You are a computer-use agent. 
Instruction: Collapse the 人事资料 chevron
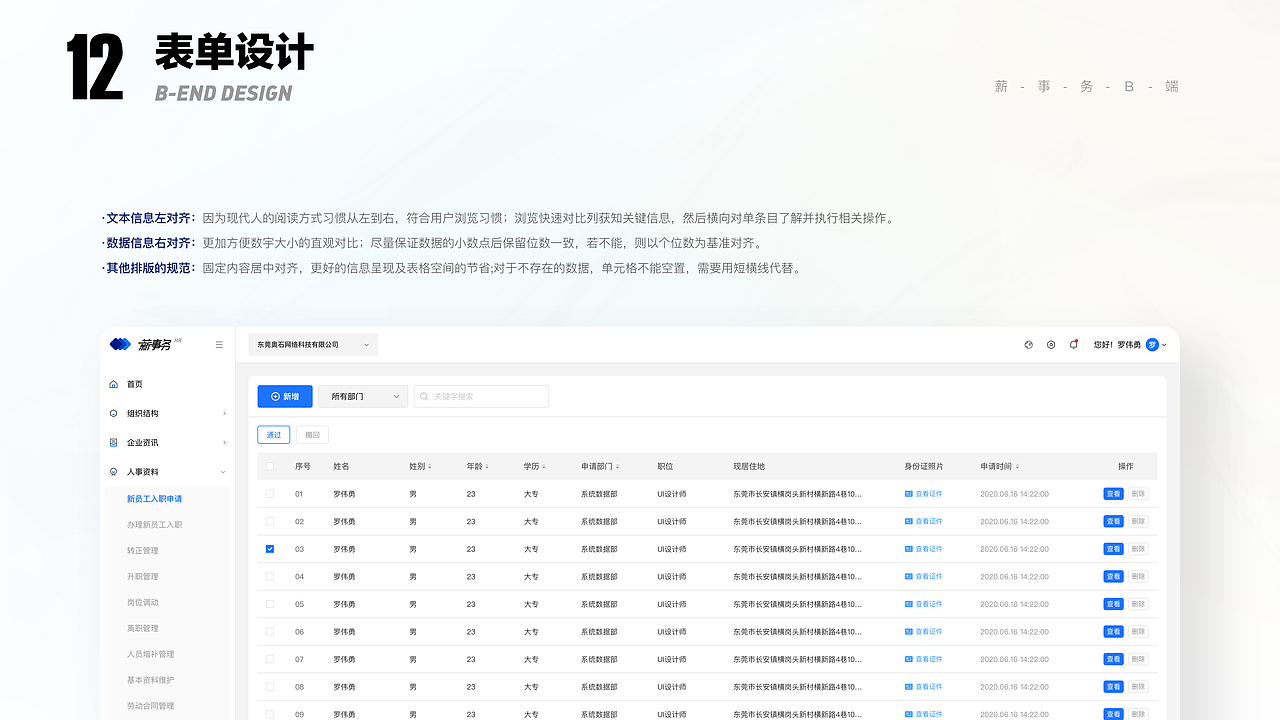pos(224,472)
